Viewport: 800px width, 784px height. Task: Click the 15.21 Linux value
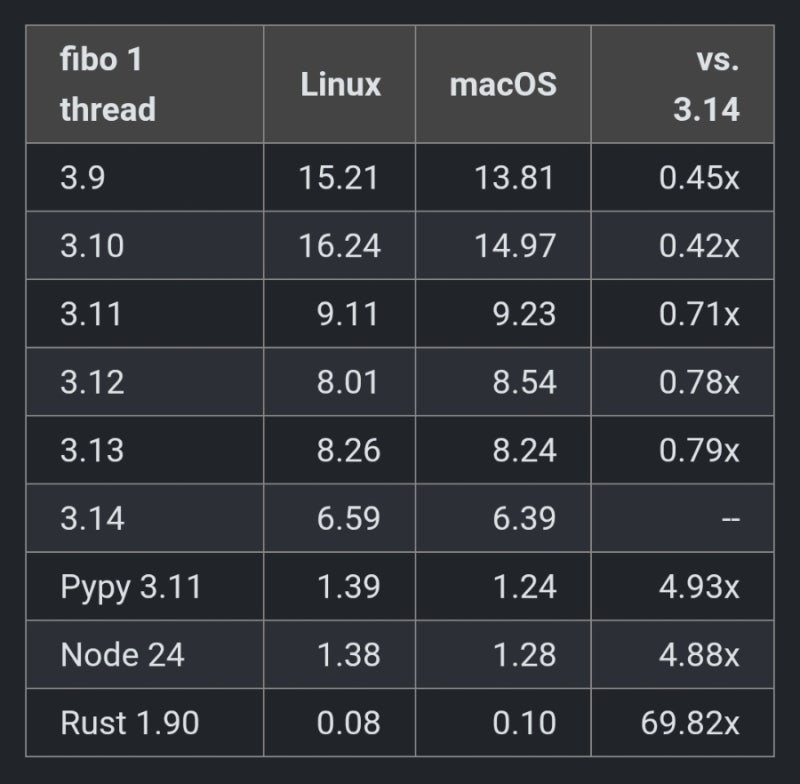point(339,177)
